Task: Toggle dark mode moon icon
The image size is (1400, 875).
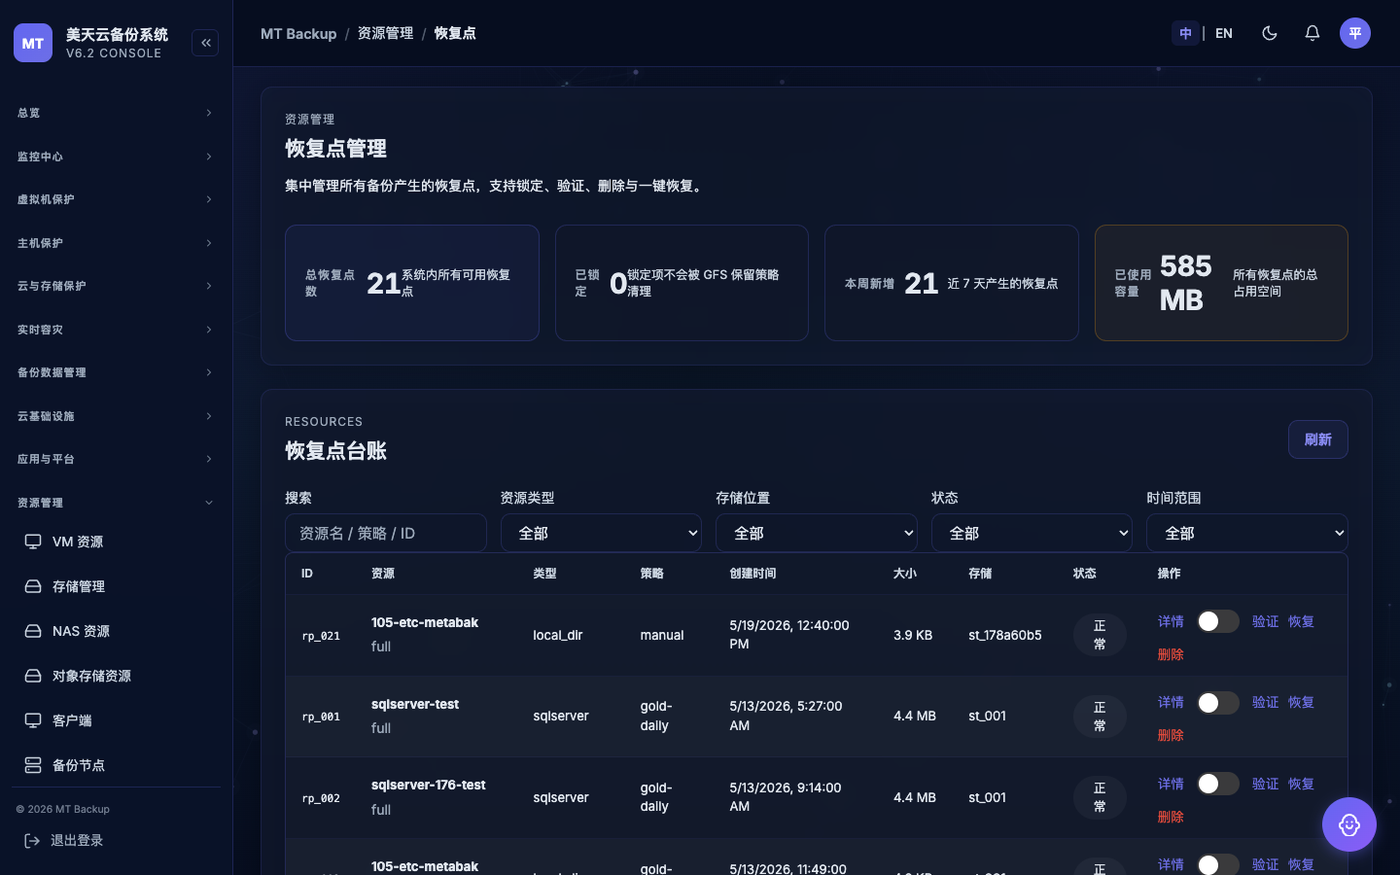Action: (1270, 33)
